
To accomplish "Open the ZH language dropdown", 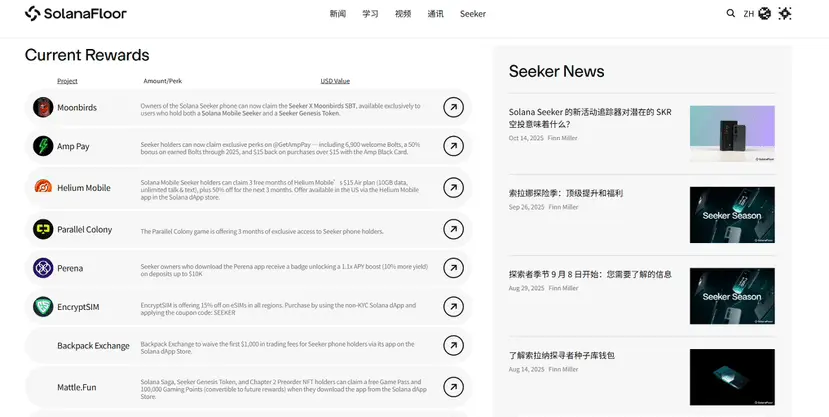I will [x=749, y=14].
